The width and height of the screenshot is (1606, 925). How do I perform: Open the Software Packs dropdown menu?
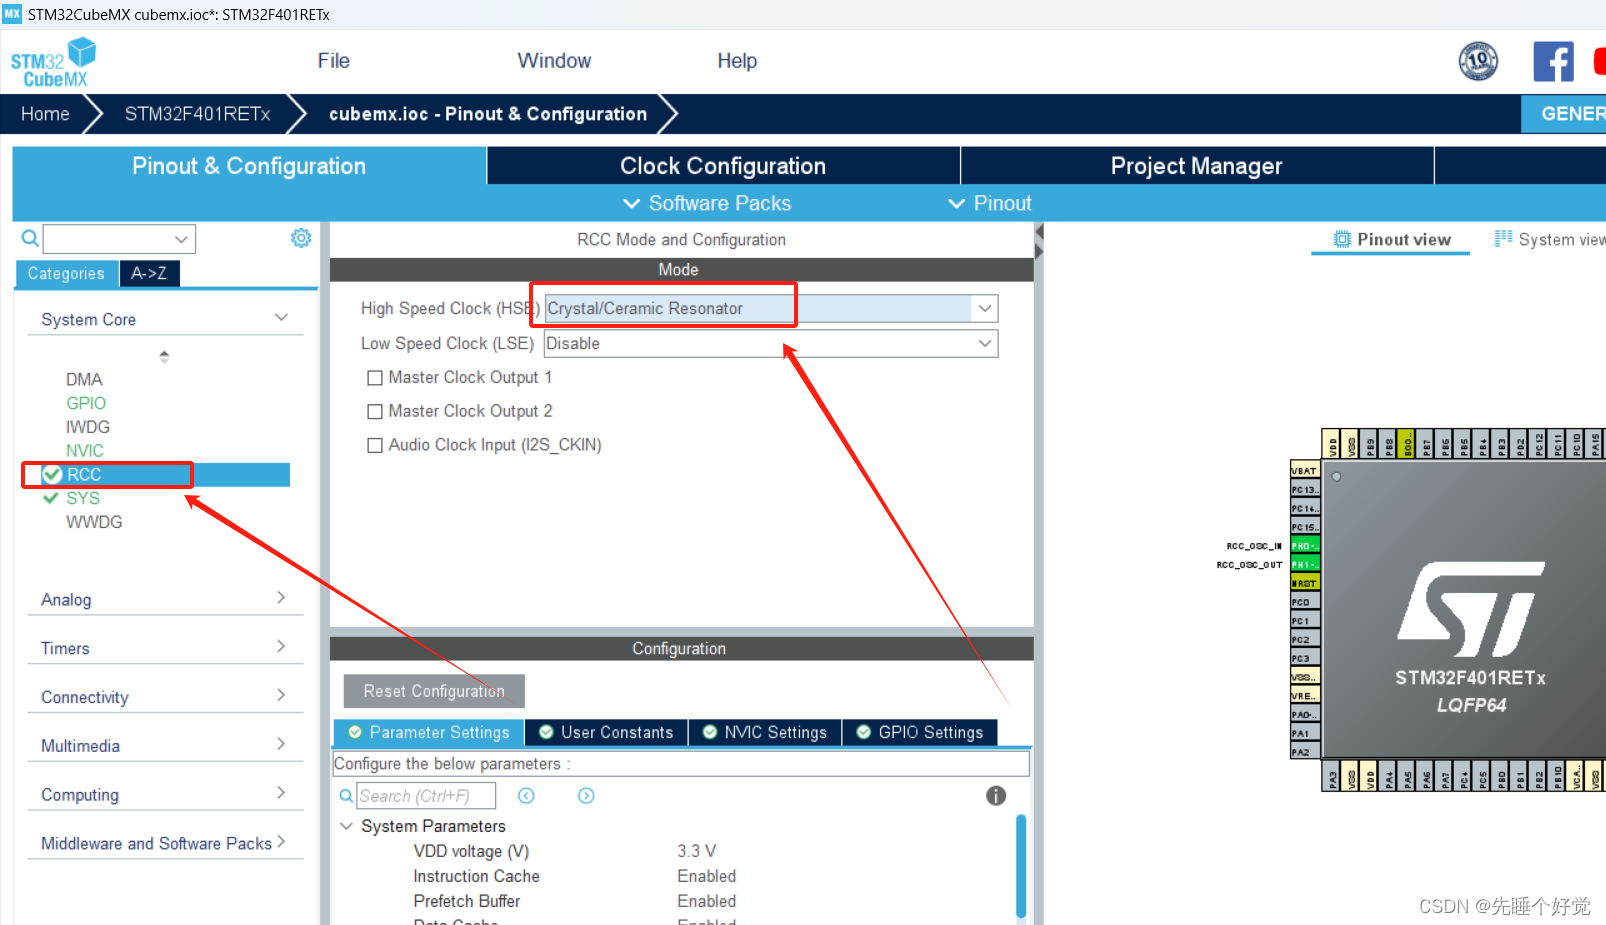(x=707, y=203)
